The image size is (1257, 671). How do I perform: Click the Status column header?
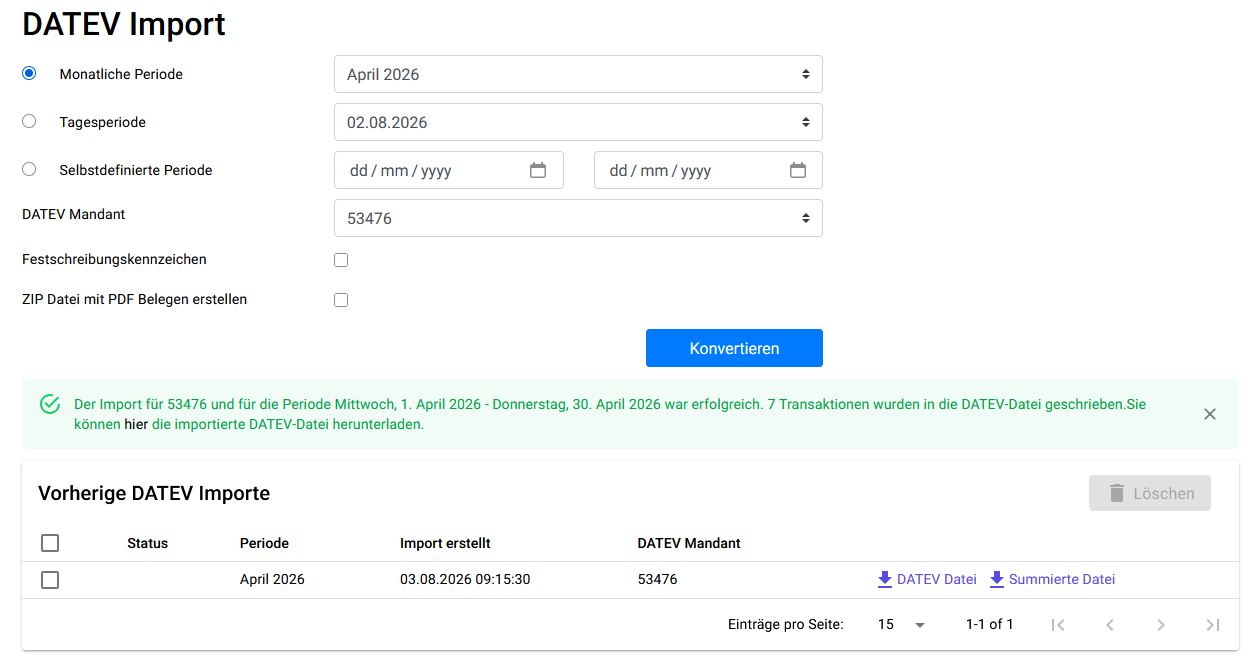147,543
